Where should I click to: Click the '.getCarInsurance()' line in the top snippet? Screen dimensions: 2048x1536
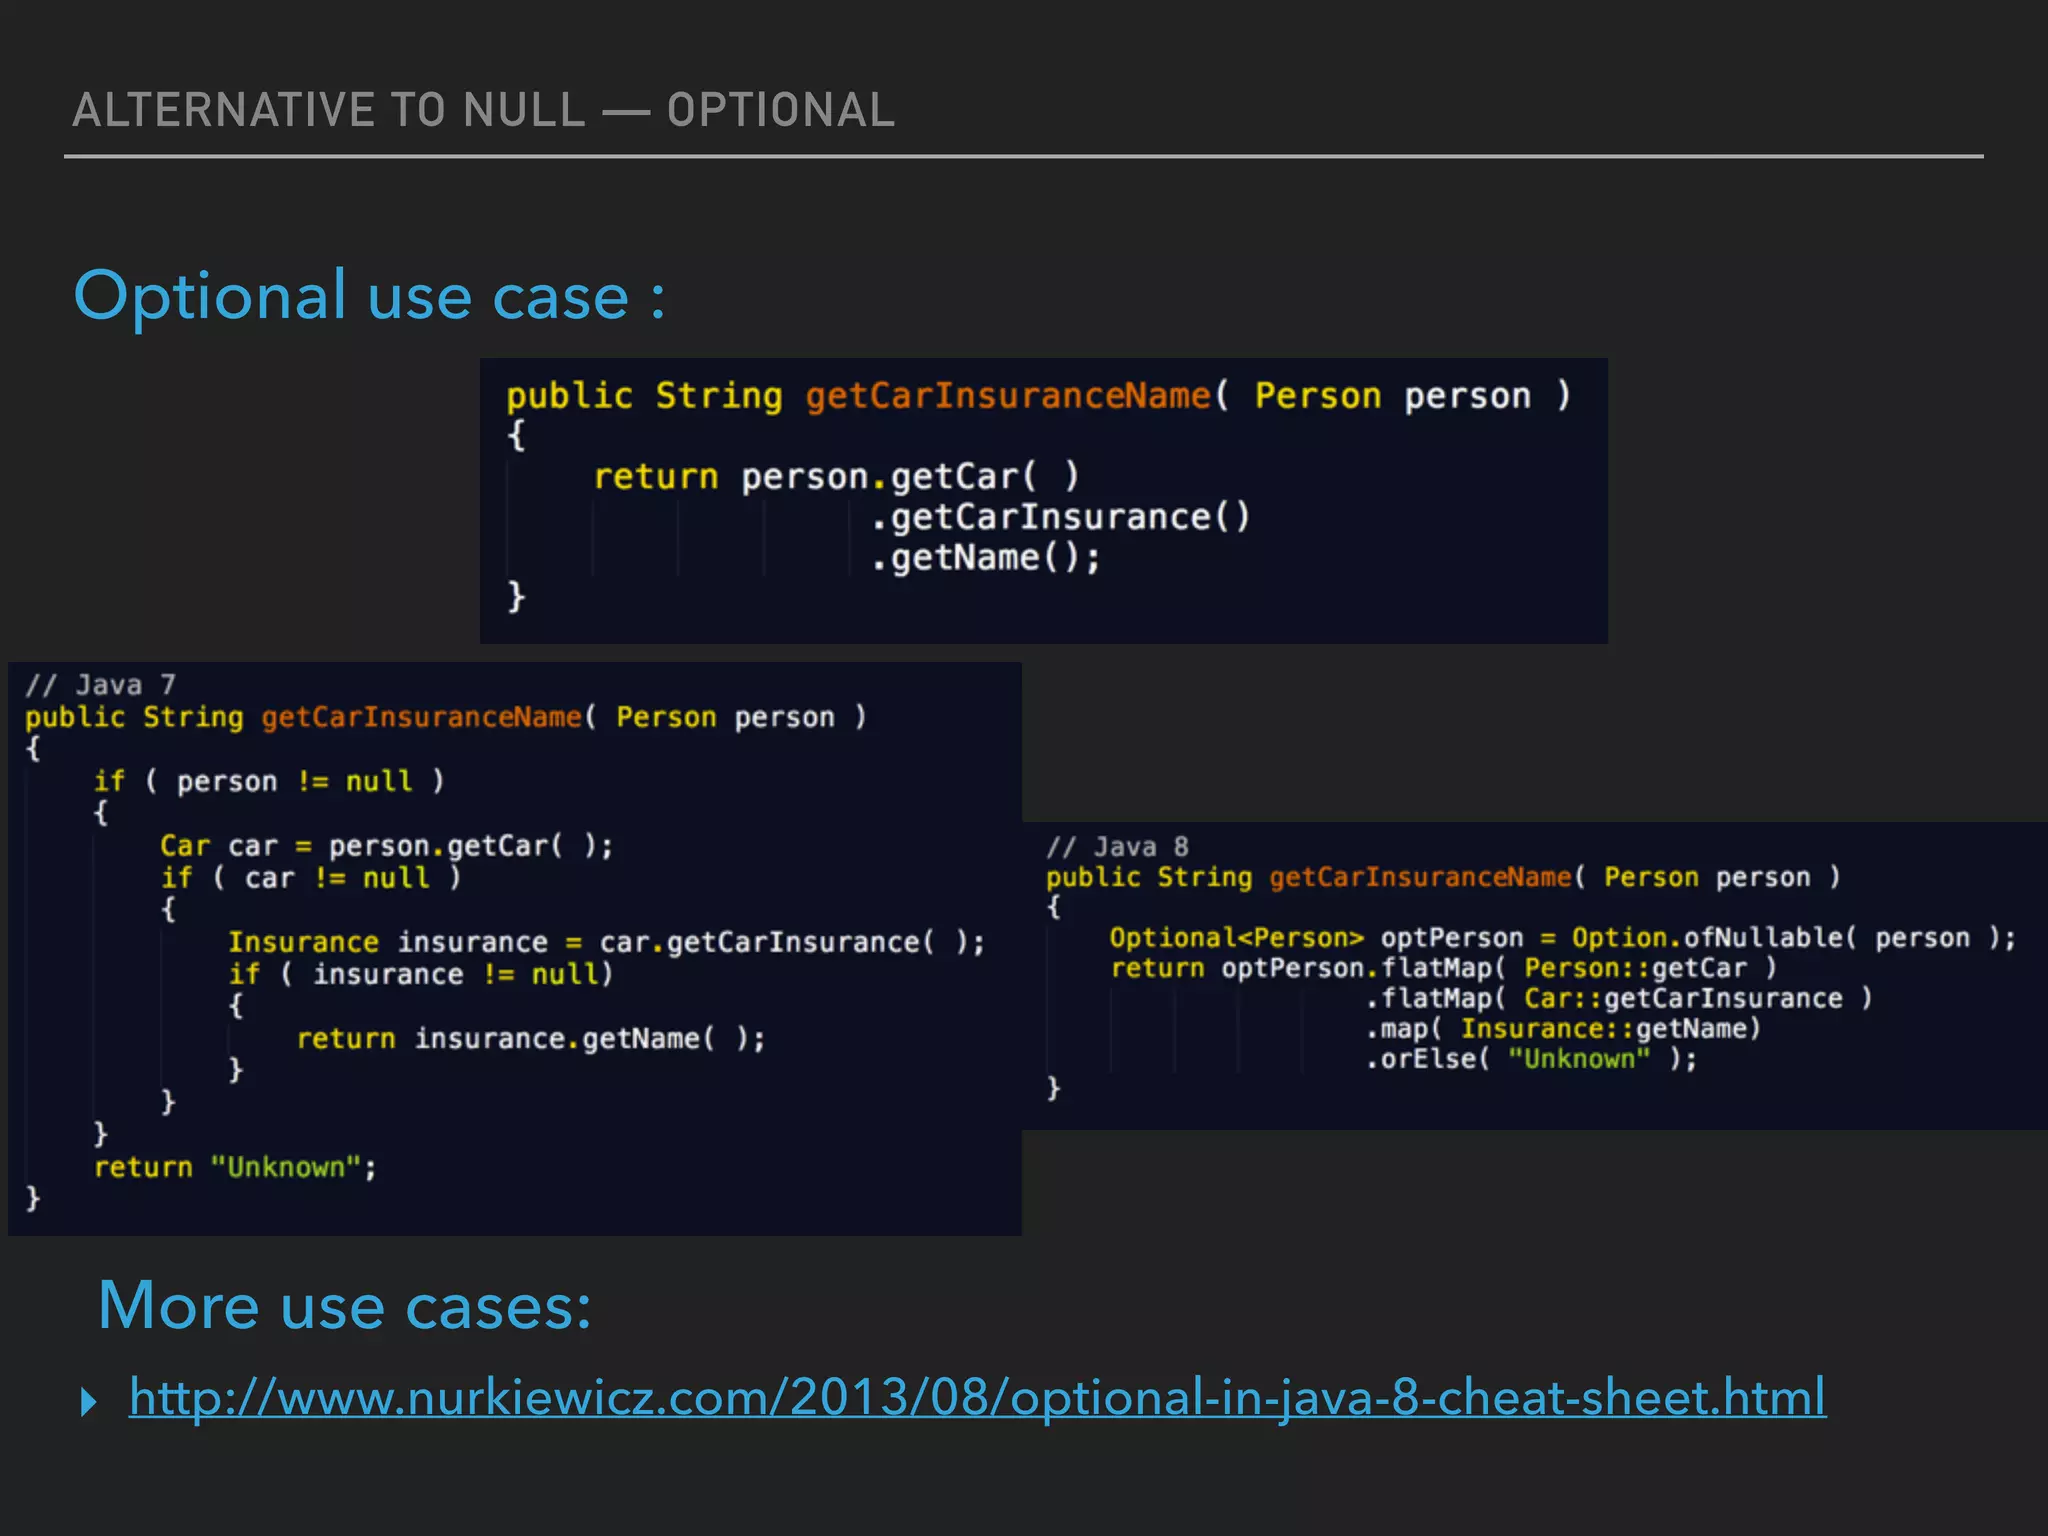pyautogui.click(x=1060, y=517)
